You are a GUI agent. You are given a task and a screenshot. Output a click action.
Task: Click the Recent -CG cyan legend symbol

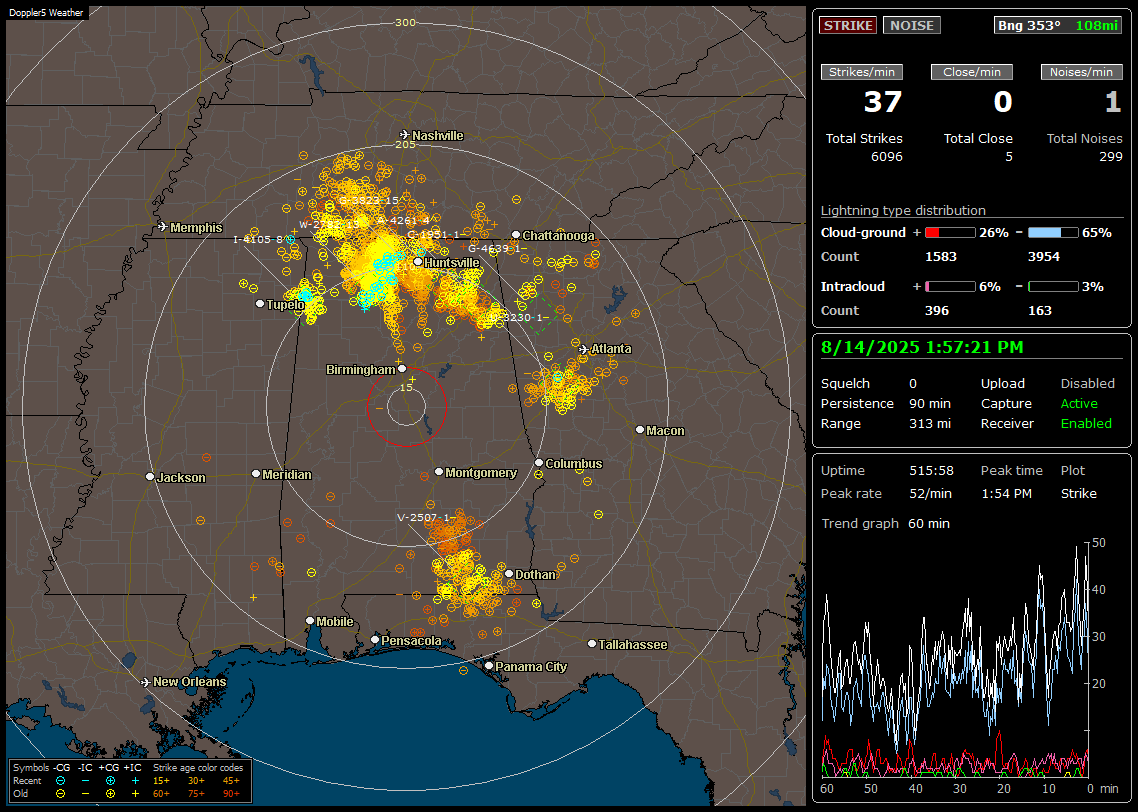tap(61, 781)
